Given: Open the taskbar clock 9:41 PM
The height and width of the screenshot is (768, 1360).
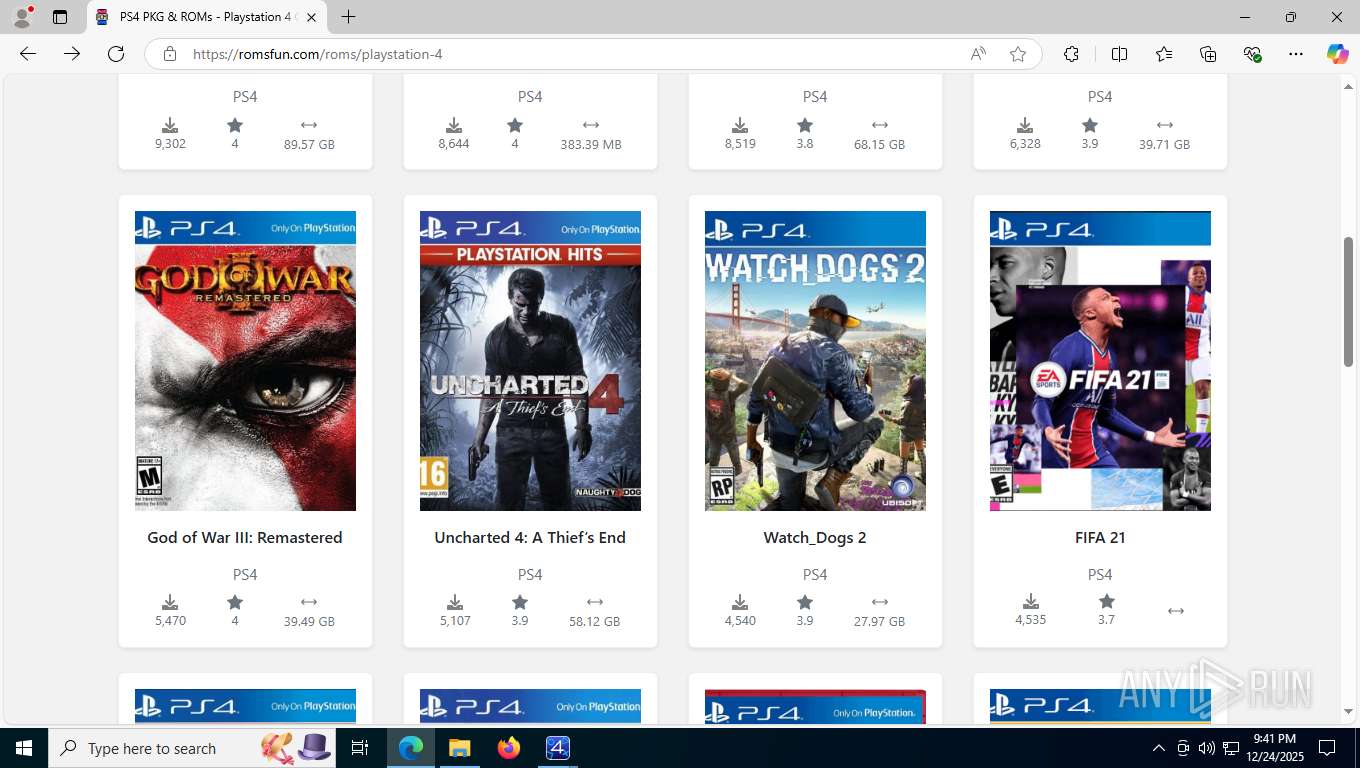Looking at the screenshot, I should tap(1274, 748).
